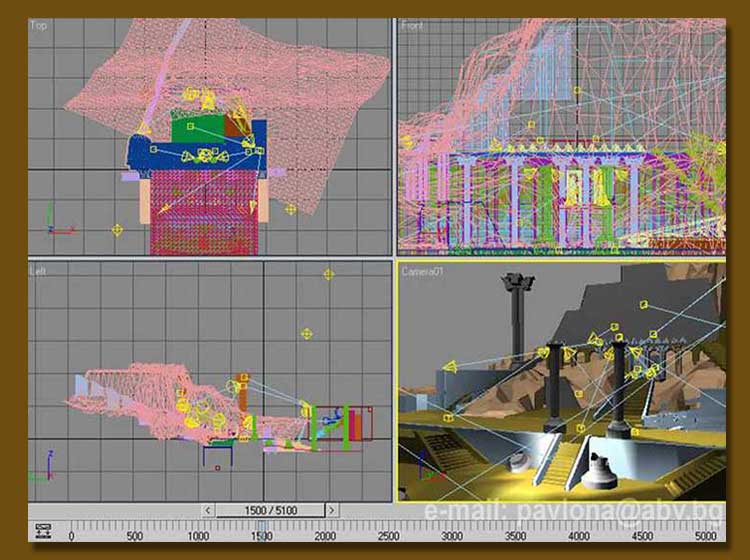Jump to frame 2000 on the track bar
Screen dimensions: 750x560
[325, 536]
